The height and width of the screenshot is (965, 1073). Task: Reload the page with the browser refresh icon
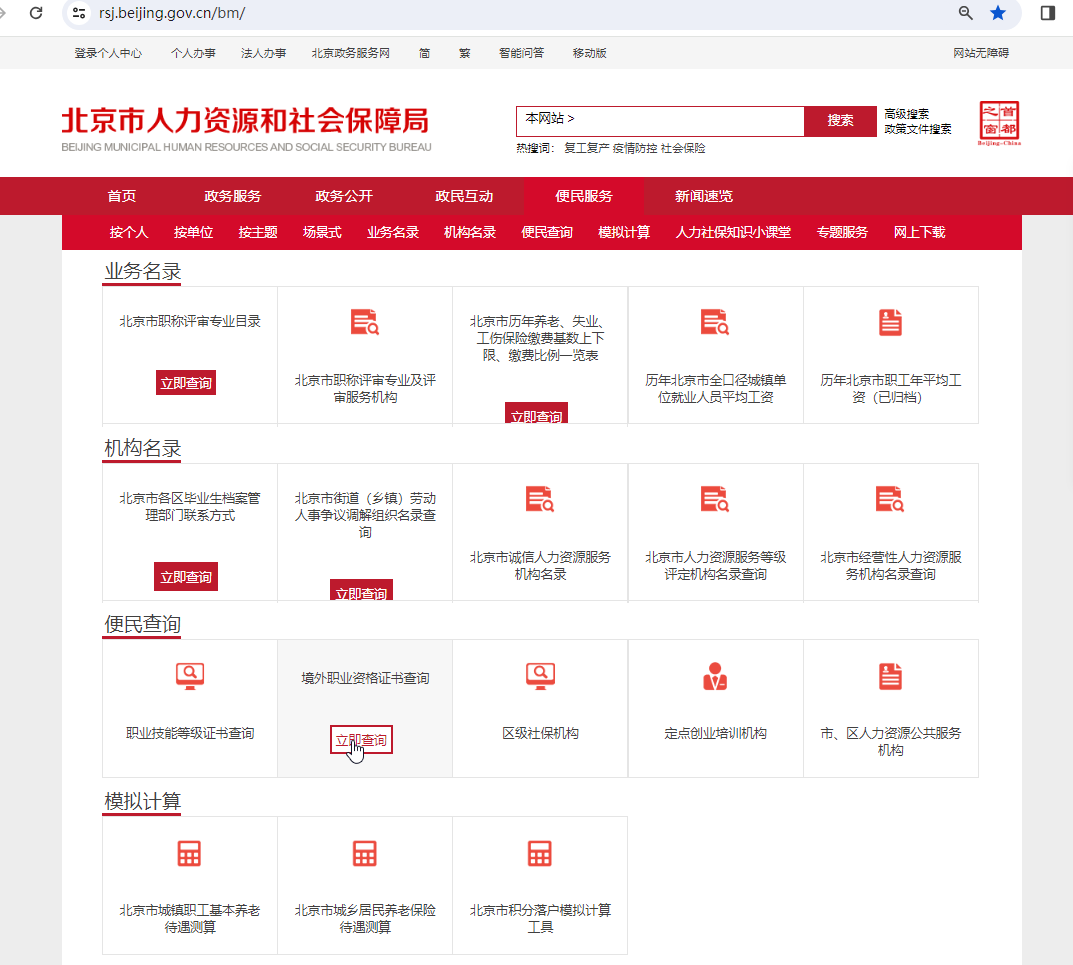click(x=36, y=13)
